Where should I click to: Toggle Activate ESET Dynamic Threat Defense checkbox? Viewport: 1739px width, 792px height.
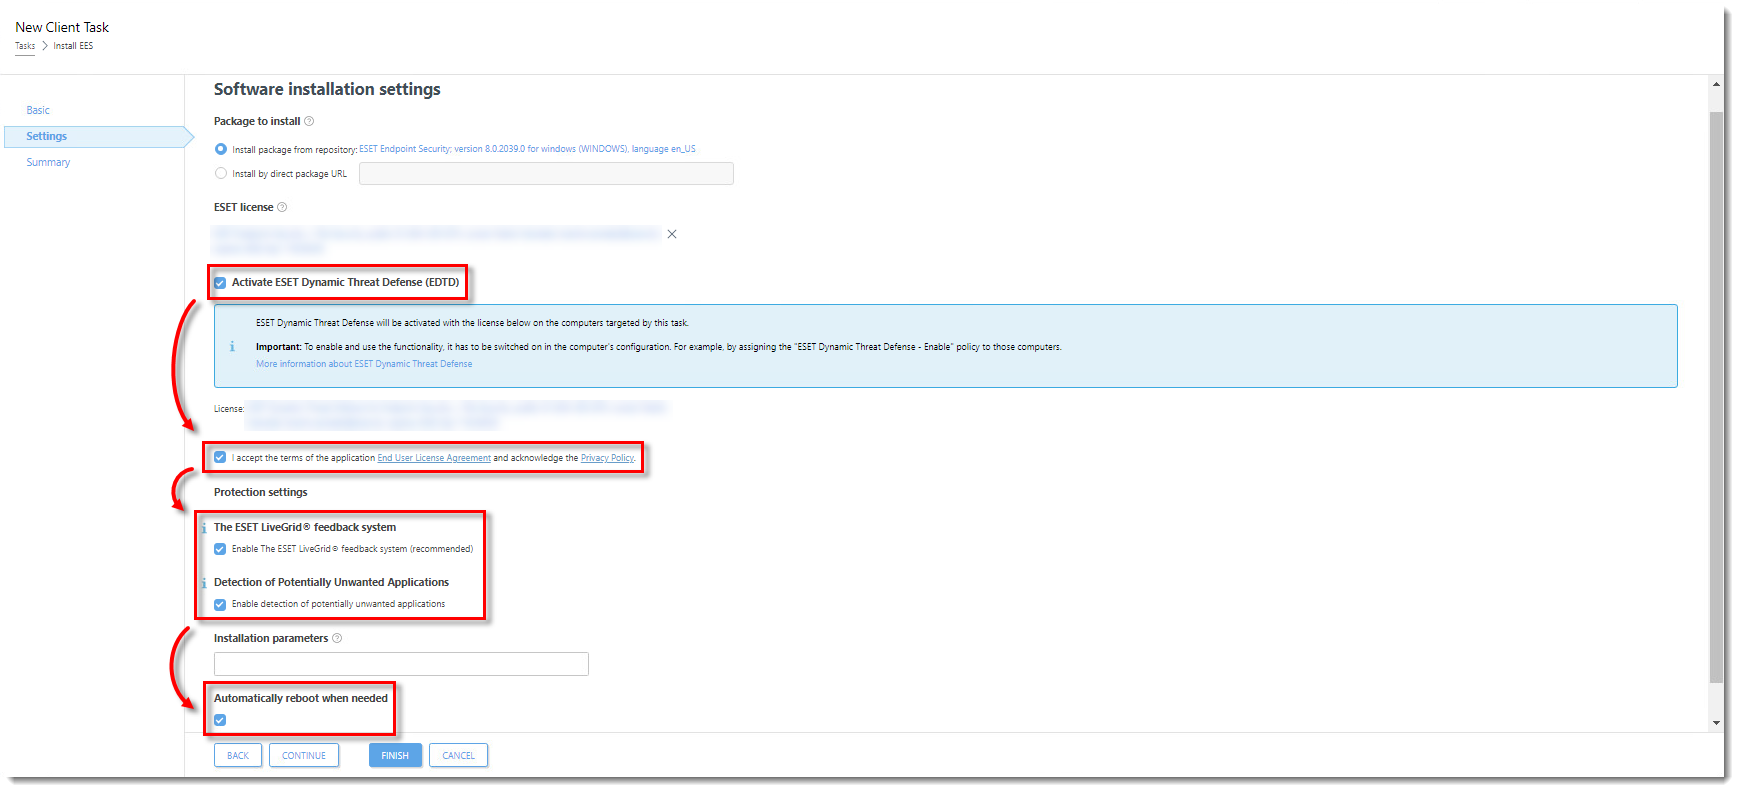pyautogui.click(x=220, y=283)
